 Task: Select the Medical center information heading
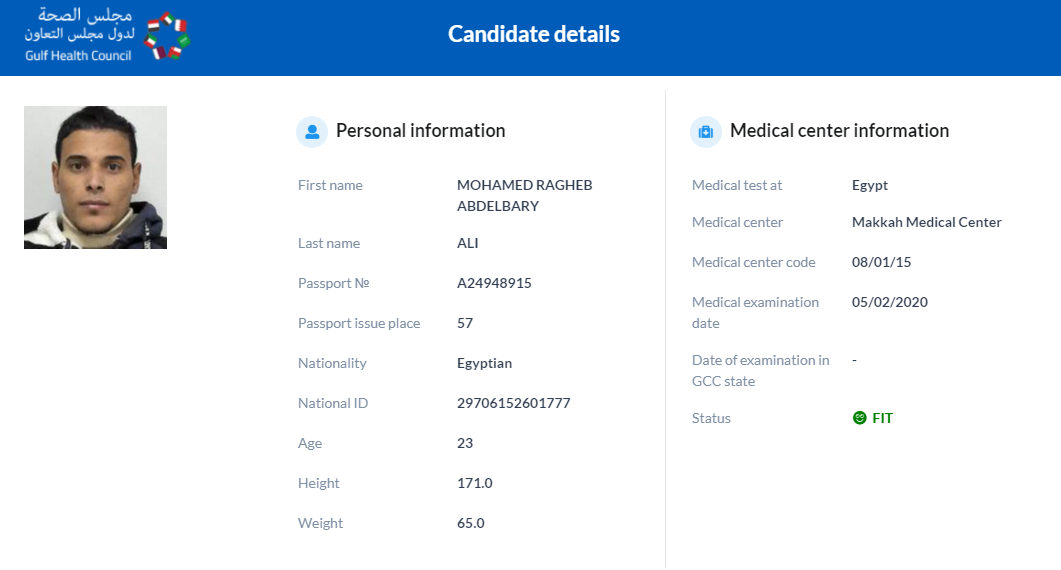pos(840,131)
